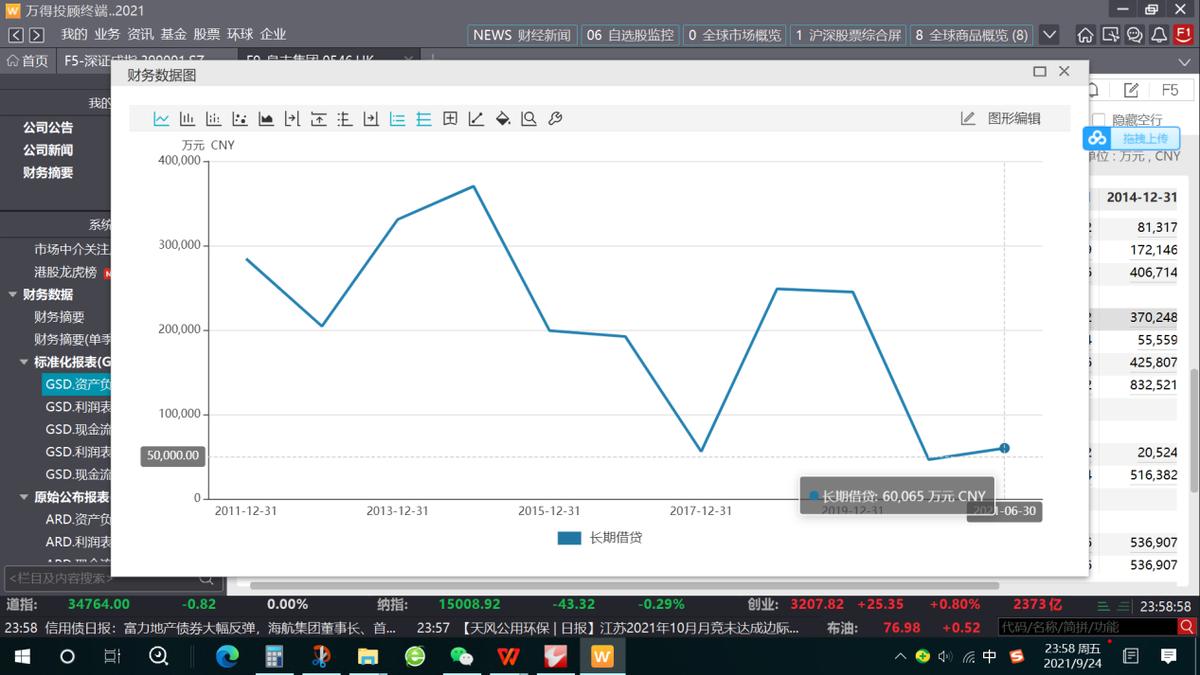Collapse the 原始公布报表 tree node
The width and height of the screenshot is (1200, 675).
tap(25, 497)
